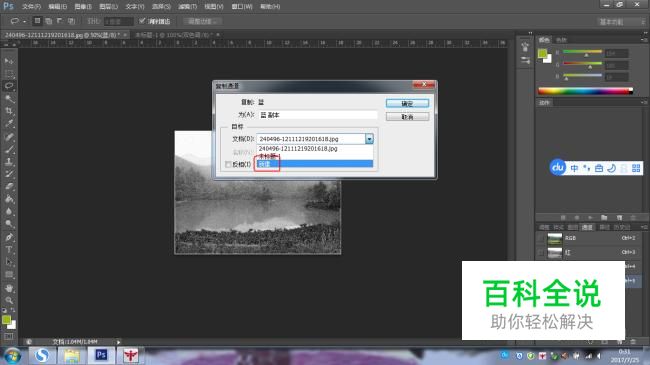Select the Hand tool
This screenshot has height=365, width=650.
[x=9, y=288]
